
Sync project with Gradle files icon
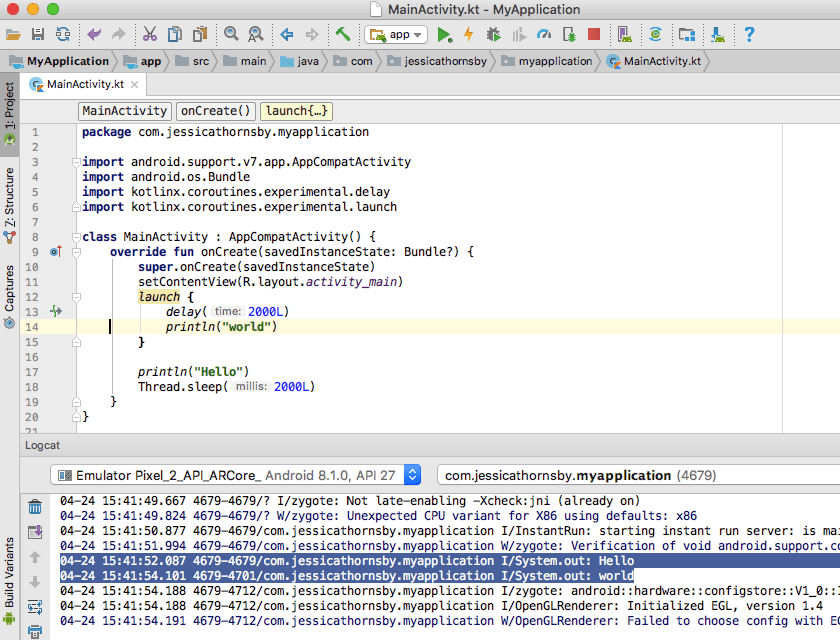tap(655, 33)
